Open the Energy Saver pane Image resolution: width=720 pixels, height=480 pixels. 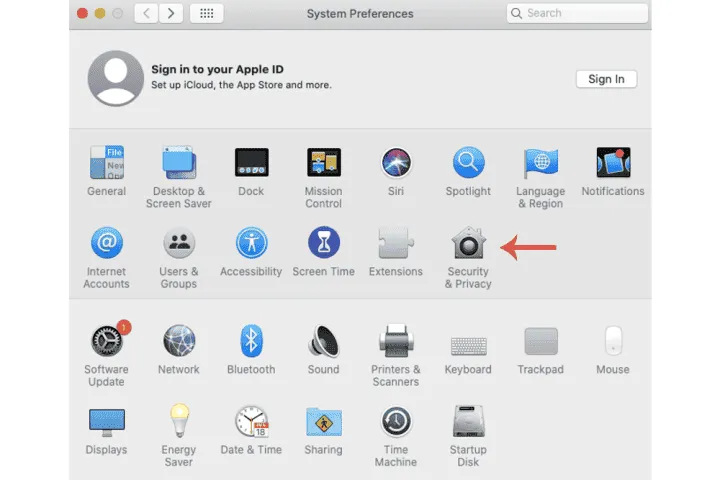179,422
